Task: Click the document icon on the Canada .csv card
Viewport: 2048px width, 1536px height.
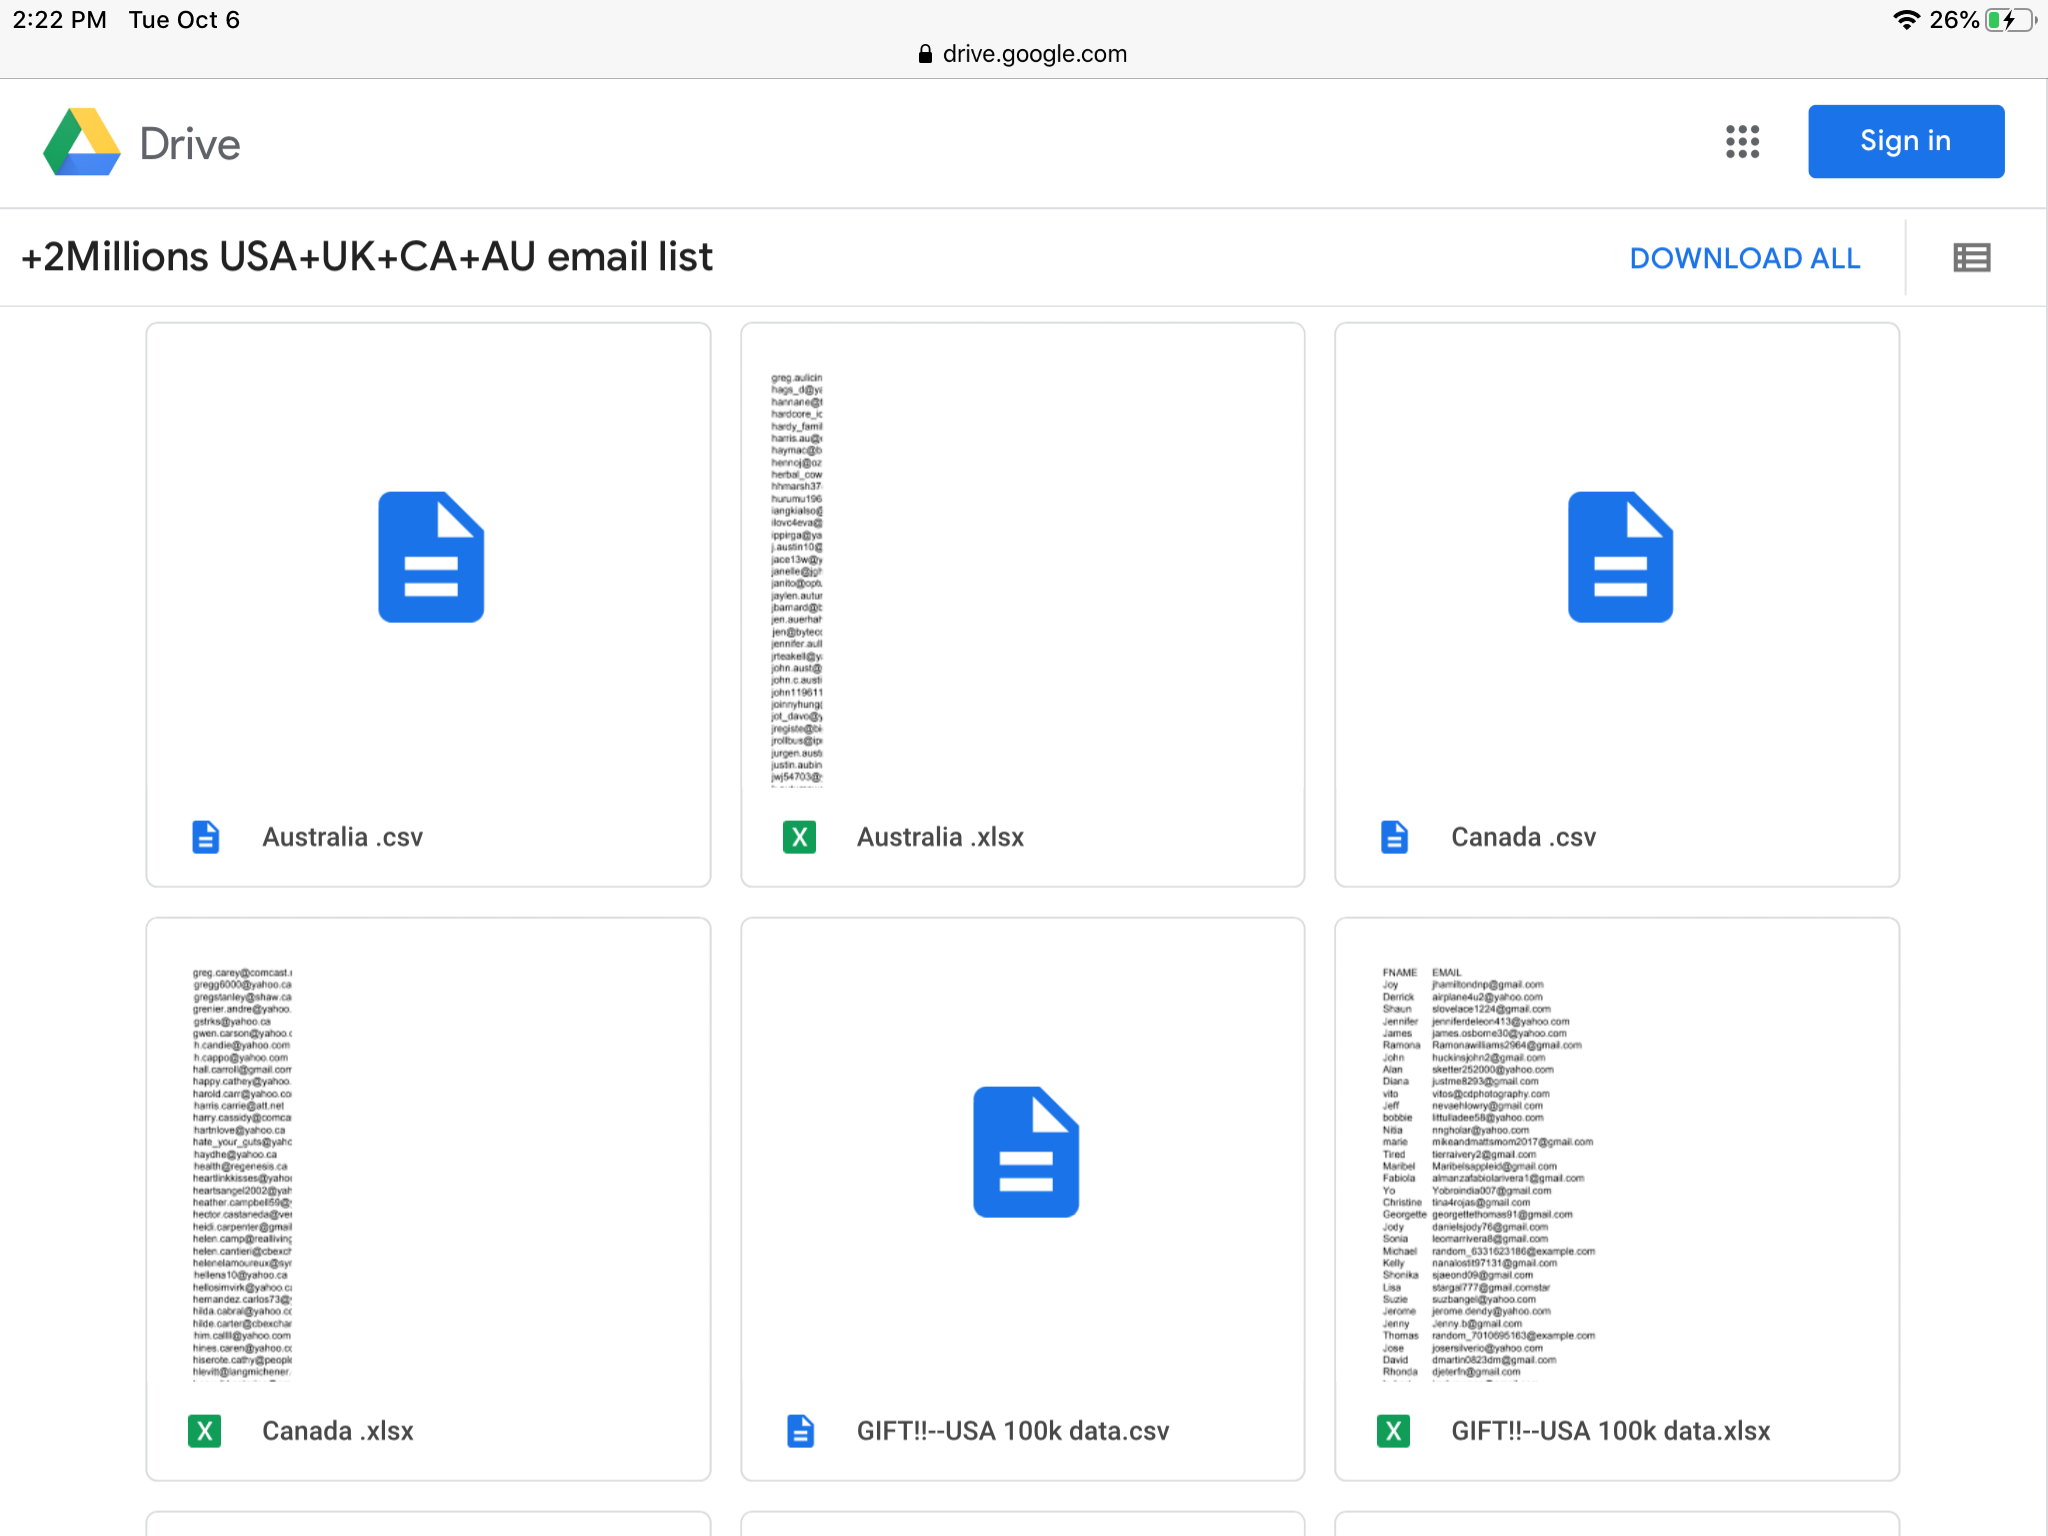Action: (1620, 557)
